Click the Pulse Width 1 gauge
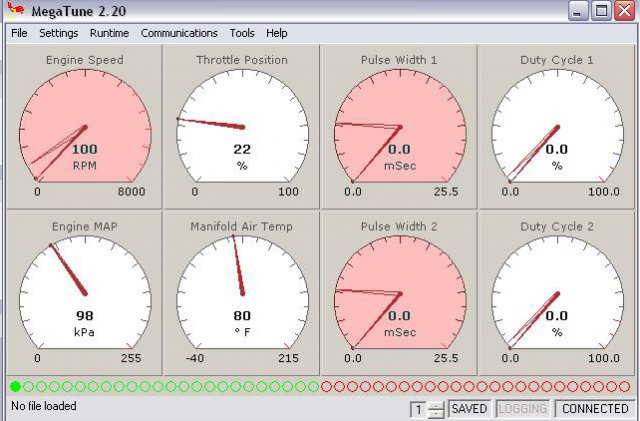This screenshot has height=421, width=640. click(399, 127)
